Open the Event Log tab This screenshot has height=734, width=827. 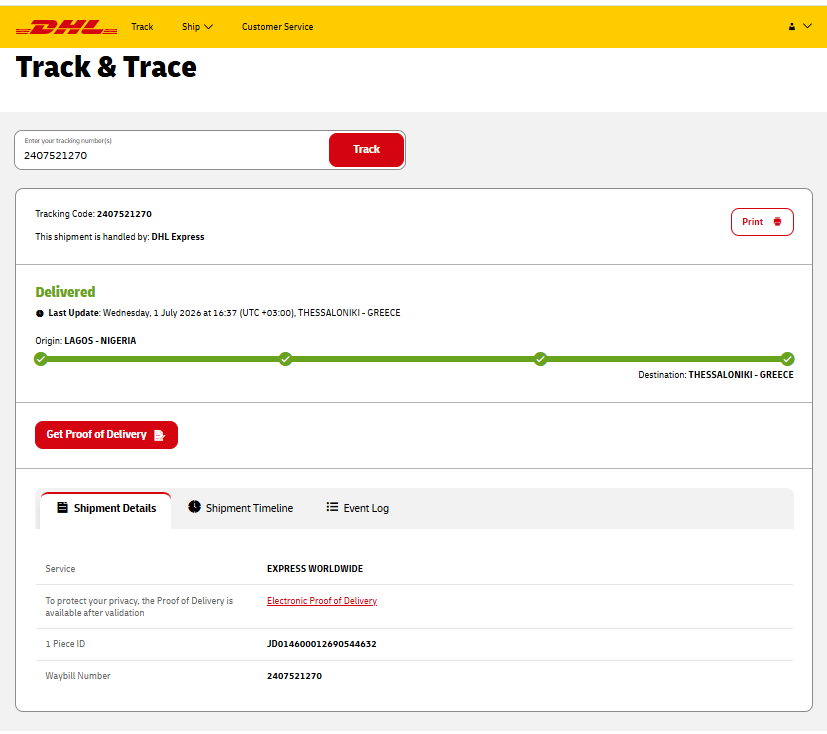pos(358,508)
